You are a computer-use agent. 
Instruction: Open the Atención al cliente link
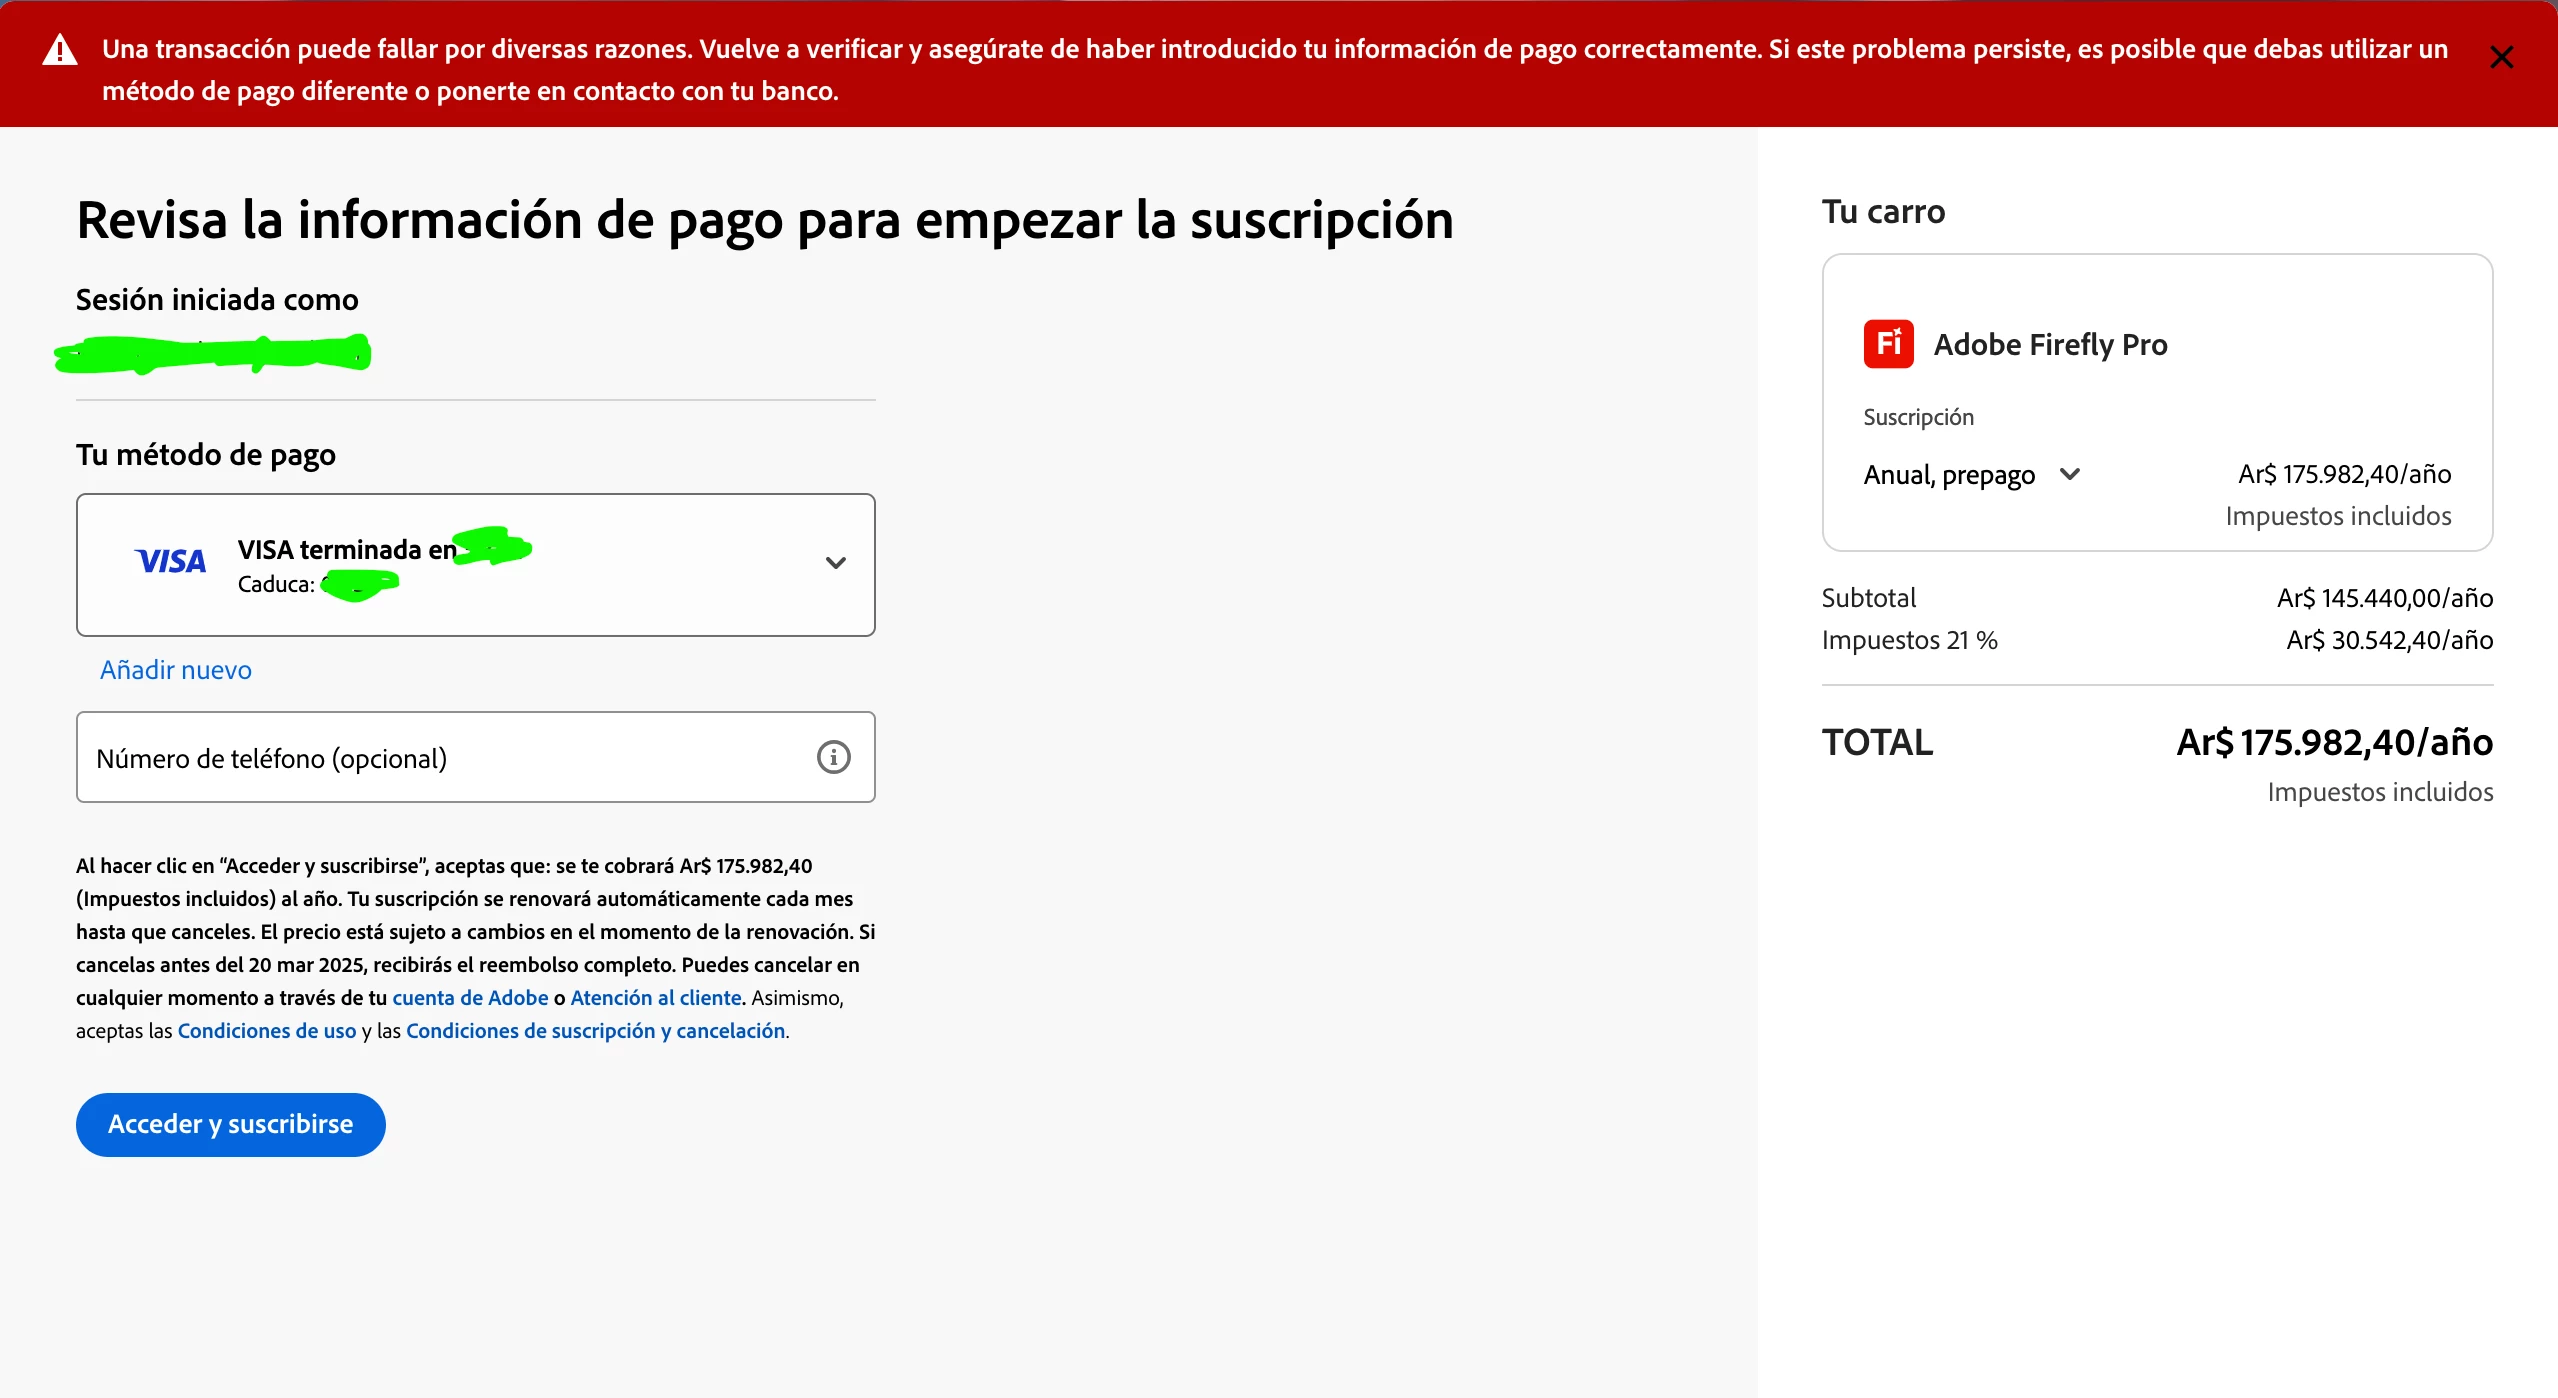click(x=656, y=998)
